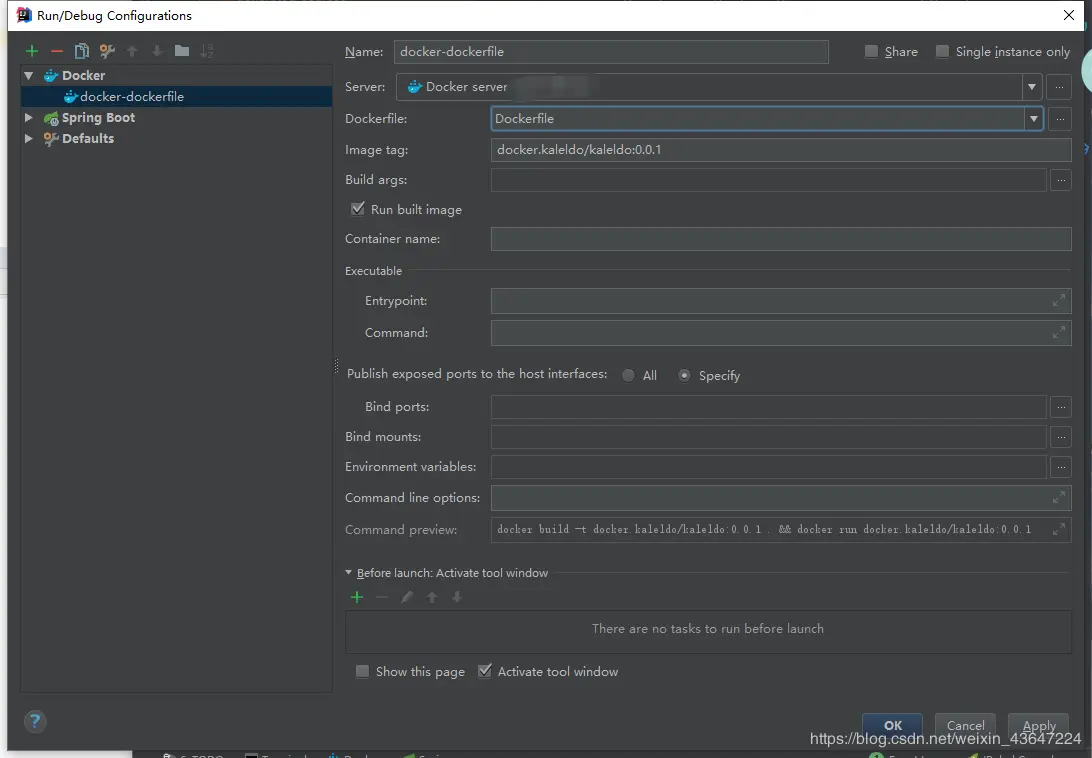Viewport: 1092px width, 758px height.
Task: Create new configuration folder
Action: tap(182, 51)
